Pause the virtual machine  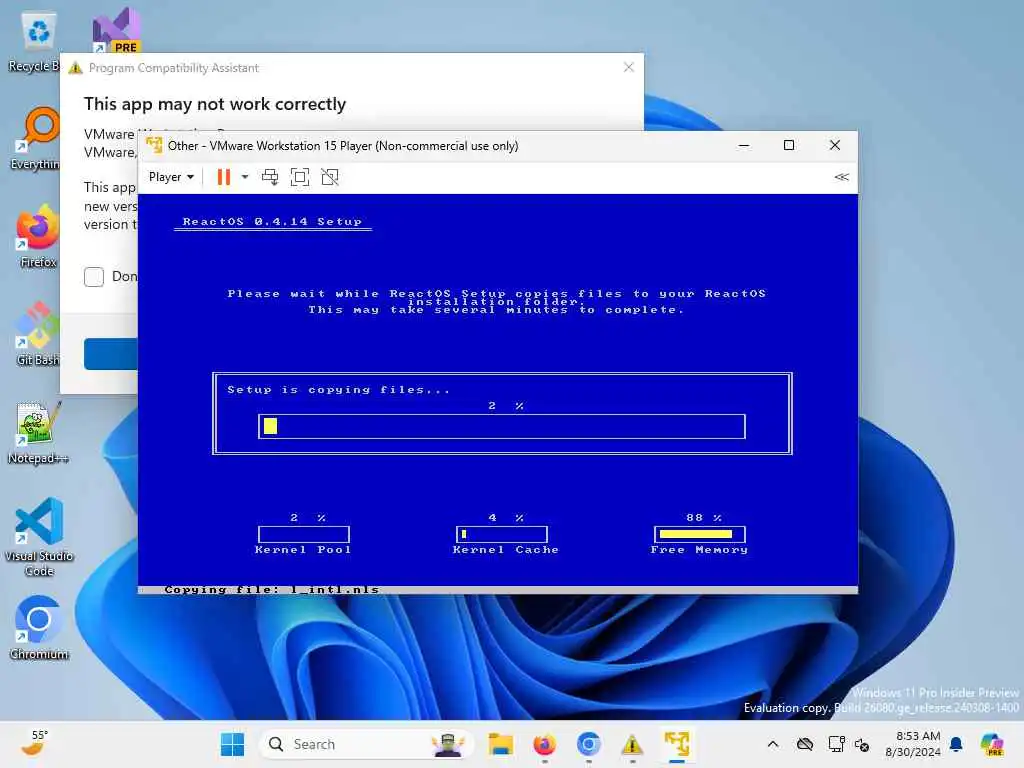coord(223,177)
